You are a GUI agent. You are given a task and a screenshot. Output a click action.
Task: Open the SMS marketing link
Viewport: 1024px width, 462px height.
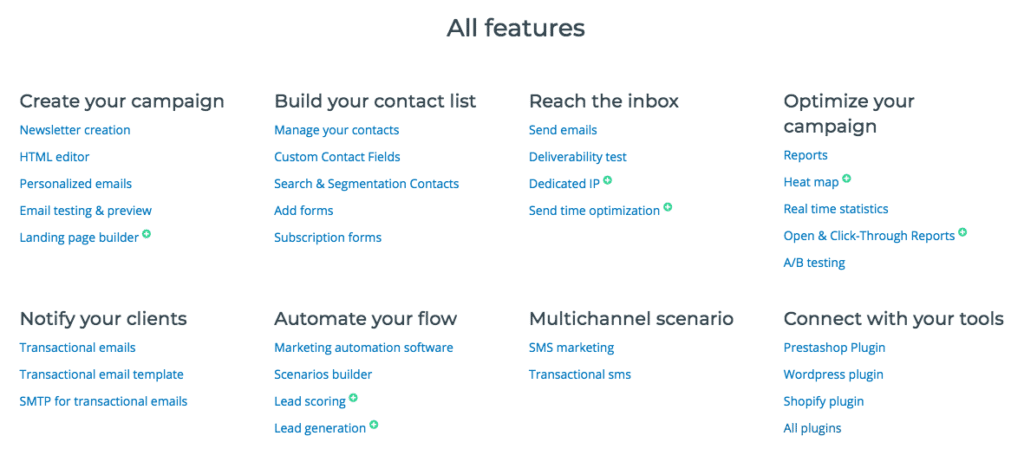[x=571, y=348]
